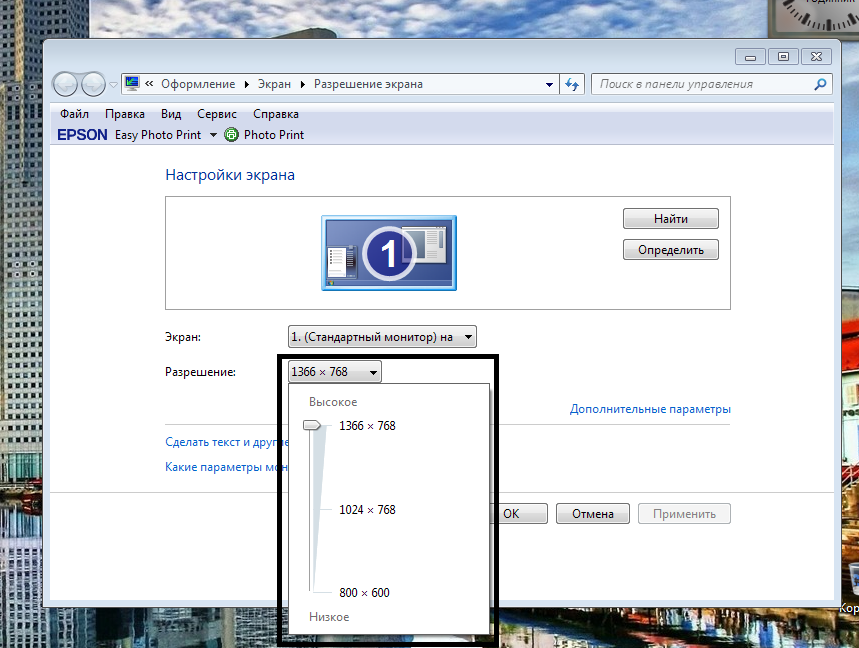859x648 pixels.
Task: Open the Экран monitor dropdown
Action: tap(382, 337)
